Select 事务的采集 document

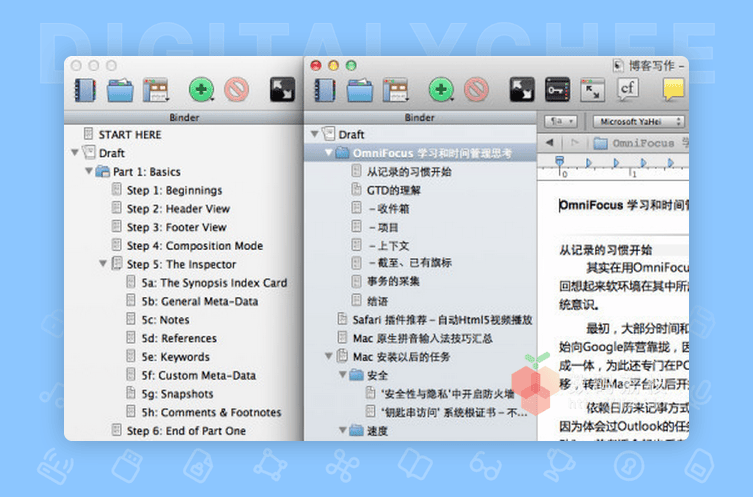pyautogui.click(x=393, y=281)
